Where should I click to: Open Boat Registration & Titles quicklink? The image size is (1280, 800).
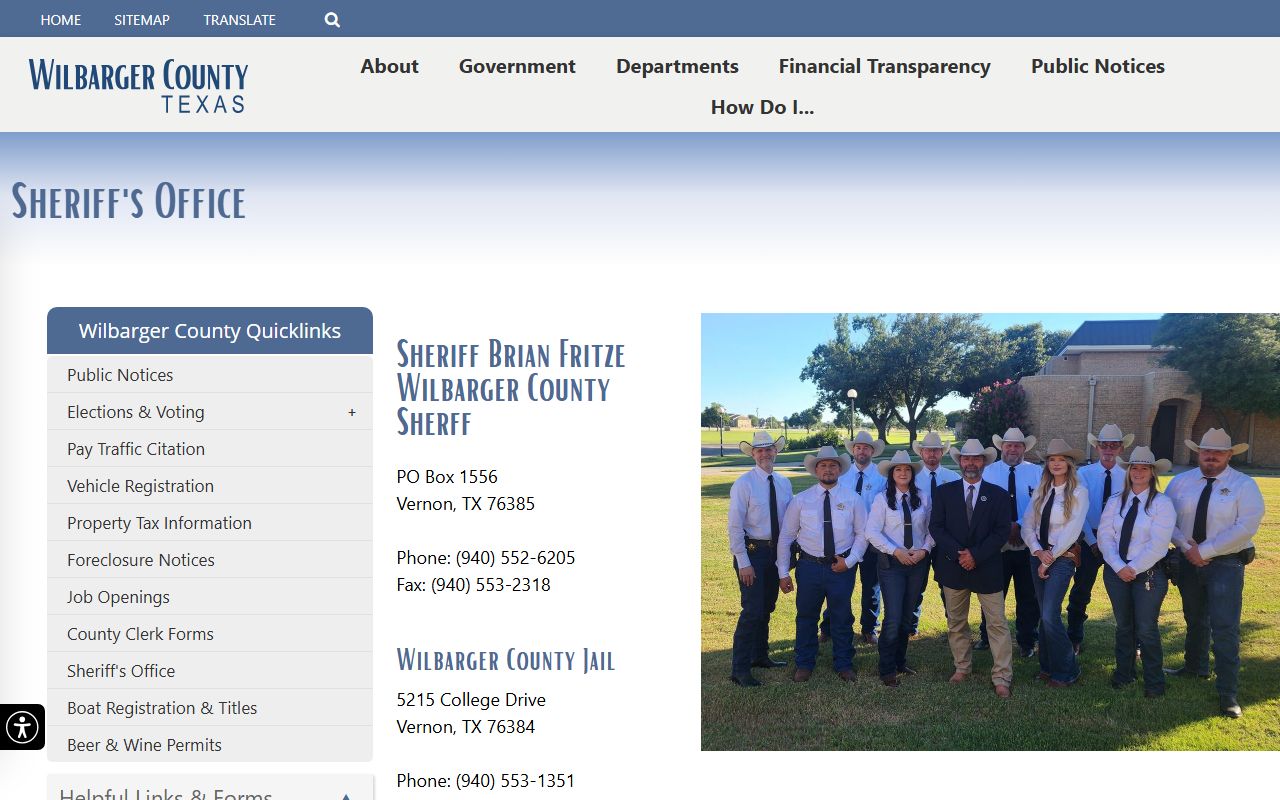coord(210,708)
